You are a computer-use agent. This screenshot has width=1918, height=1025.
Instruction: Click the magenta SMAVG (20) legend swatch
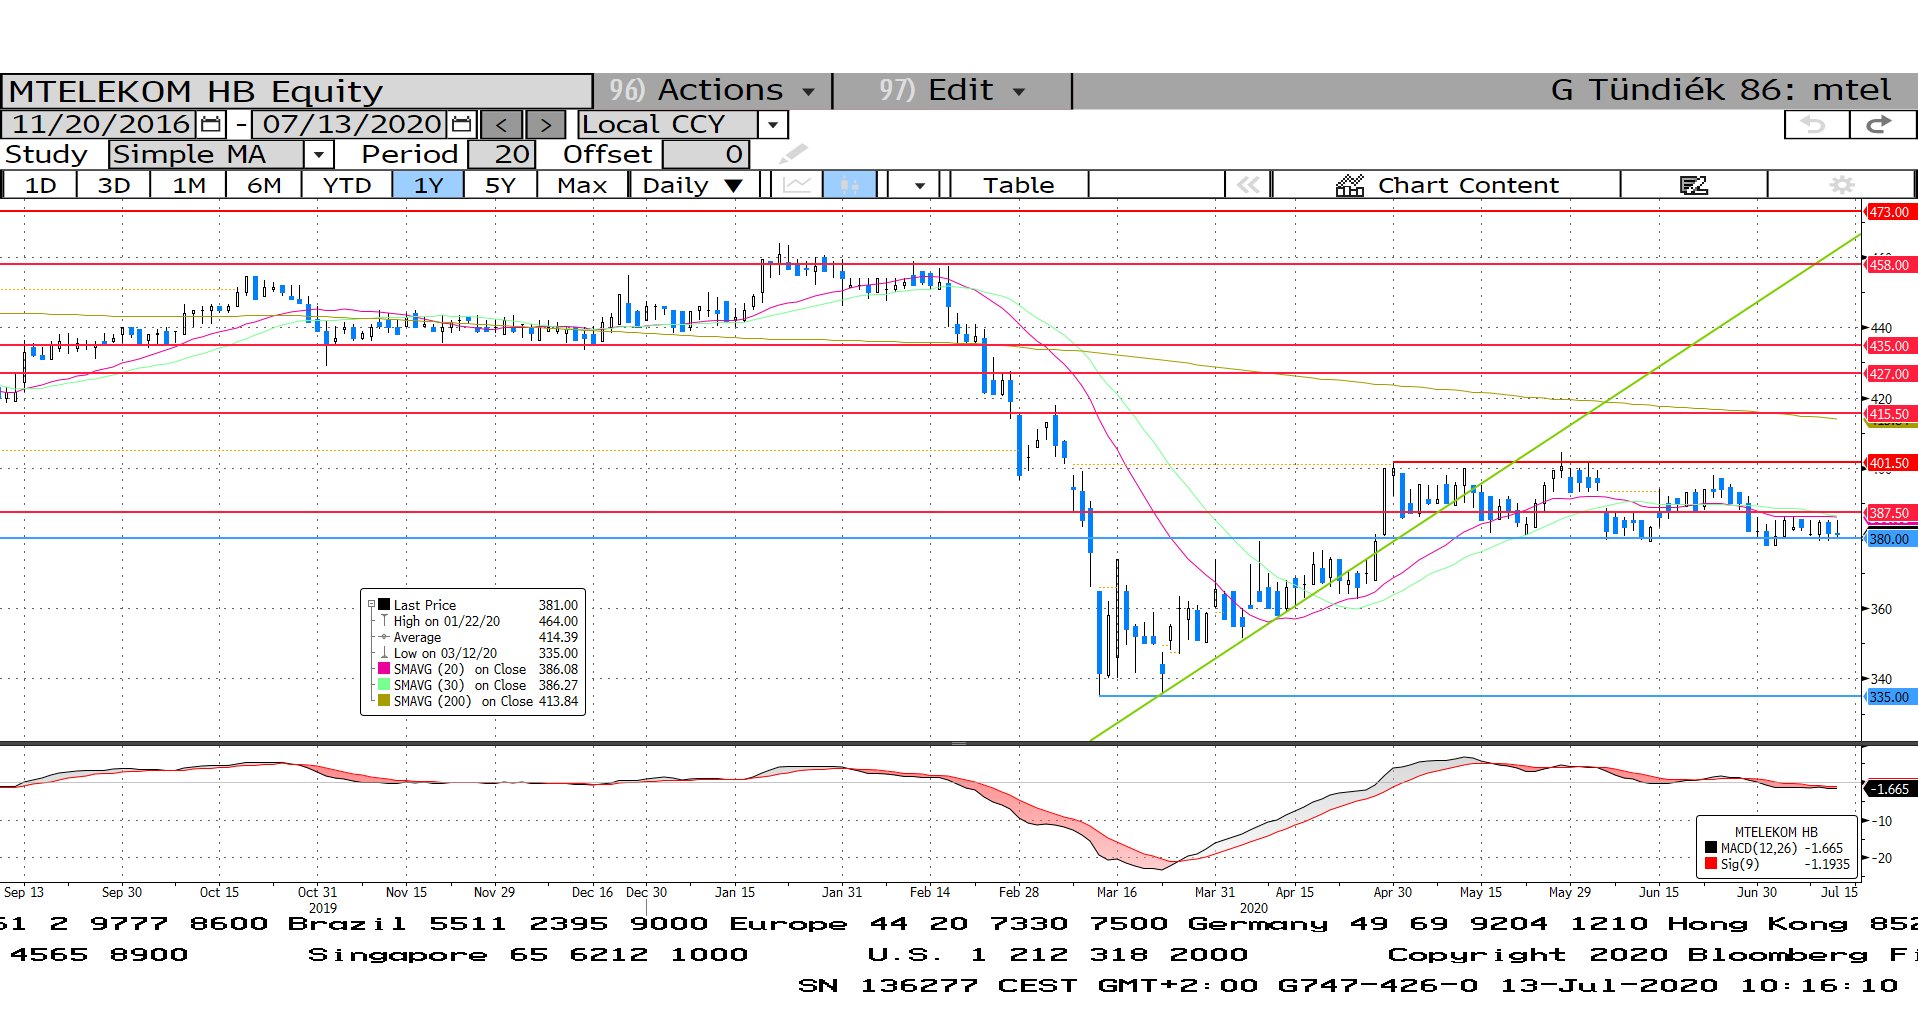point(384,669)
